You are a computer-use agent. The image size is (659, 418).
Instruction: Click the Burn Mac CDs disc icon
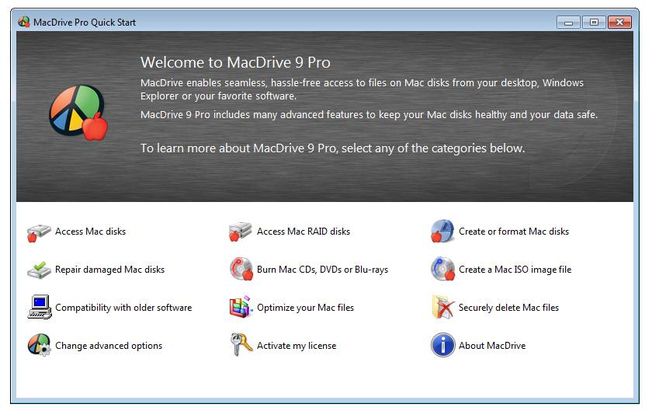pyautogui.click(x=241, y=269)
